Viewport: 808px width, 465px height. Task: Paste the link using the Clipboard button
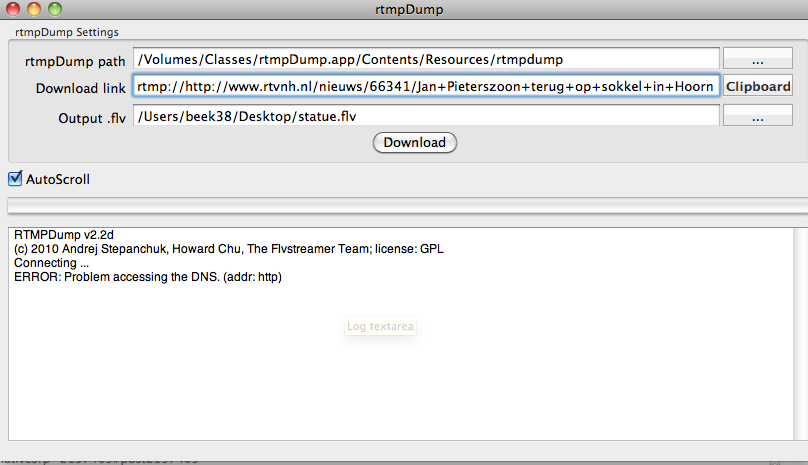[x=757, y=87]
